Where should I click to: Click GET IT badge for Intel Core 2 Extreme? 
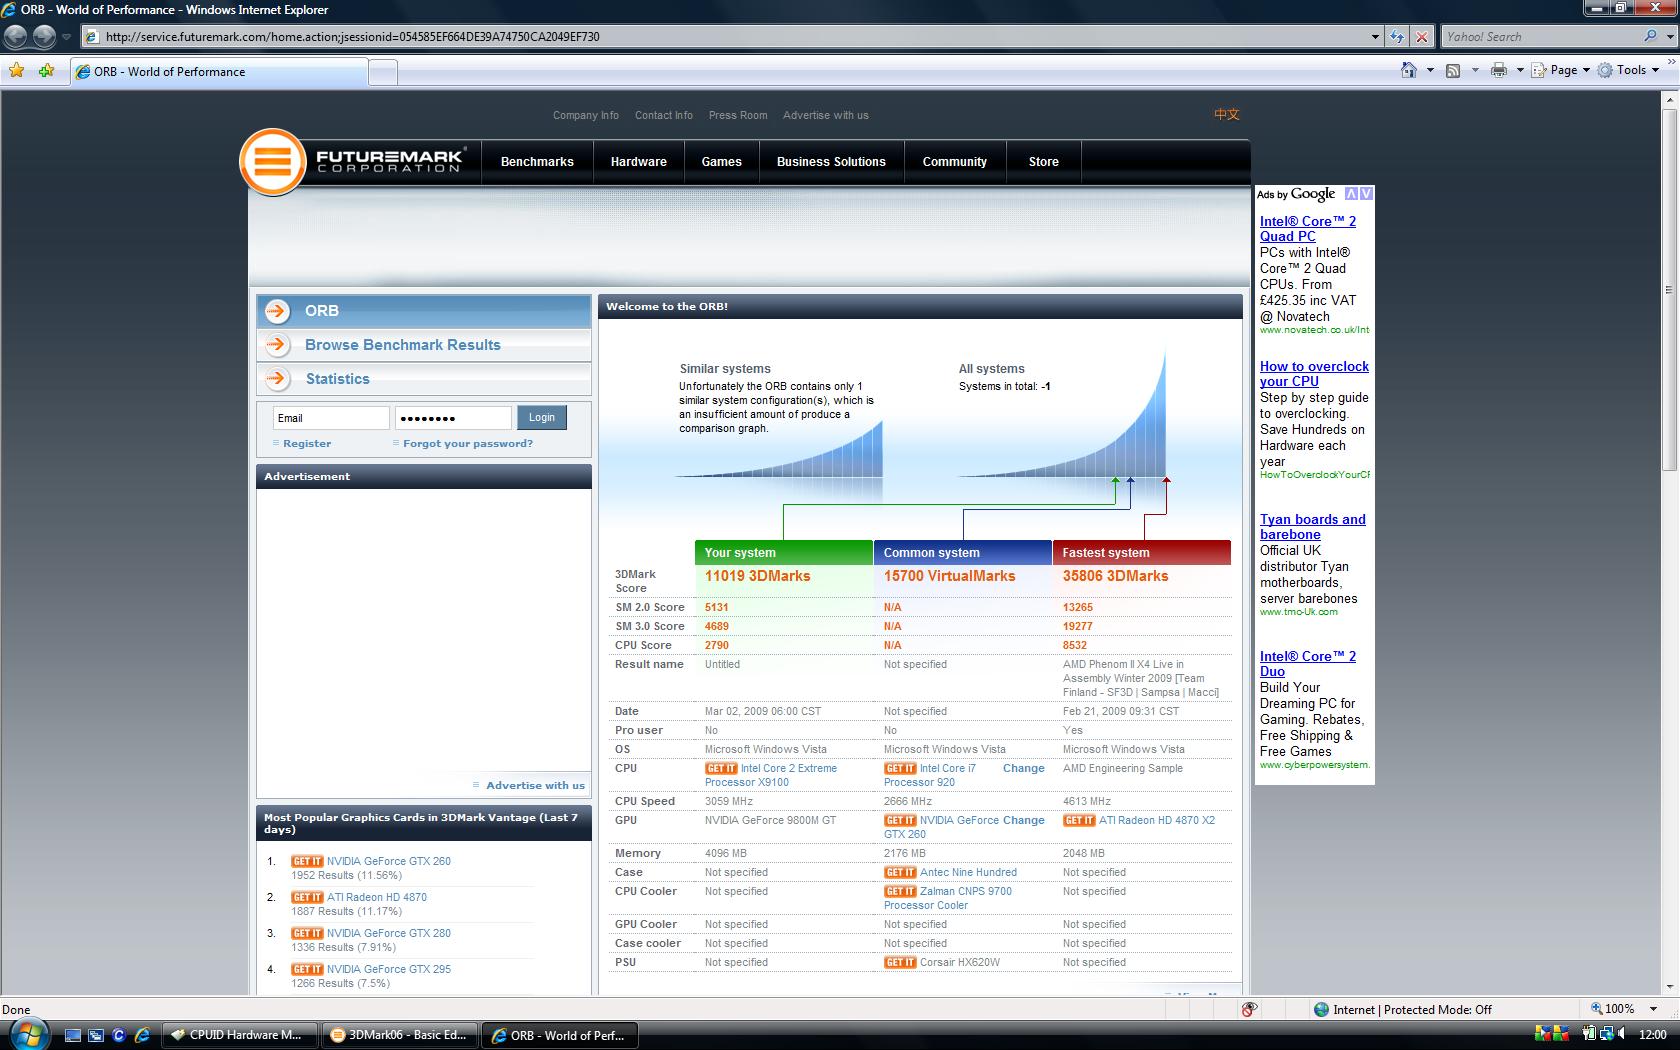[x=721, y=768]
